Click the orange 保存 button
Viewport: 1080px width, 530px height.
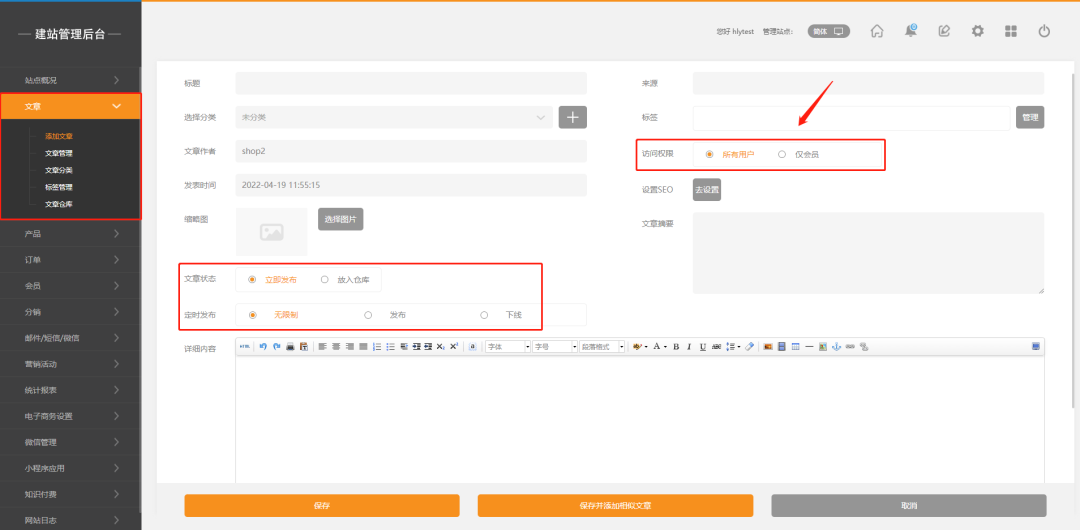(x=321, y=506)
